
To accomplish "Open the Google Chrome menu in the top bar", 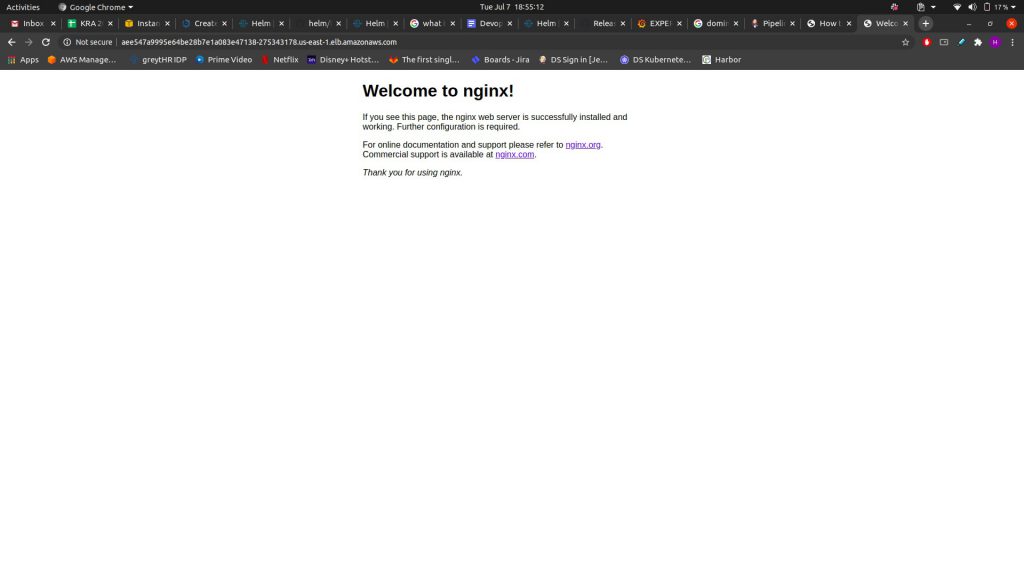I will [x=97, y=6].
